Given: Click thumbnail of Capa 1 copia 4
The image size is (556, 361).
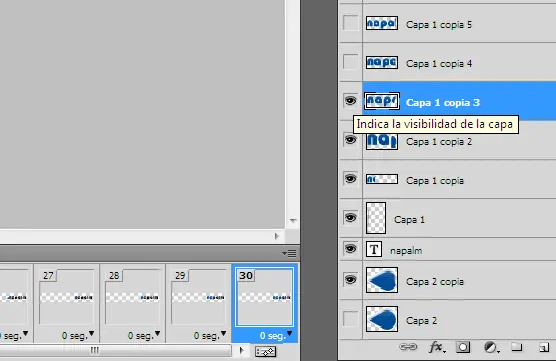Looking at the screenshot, I should coord(382,62).
